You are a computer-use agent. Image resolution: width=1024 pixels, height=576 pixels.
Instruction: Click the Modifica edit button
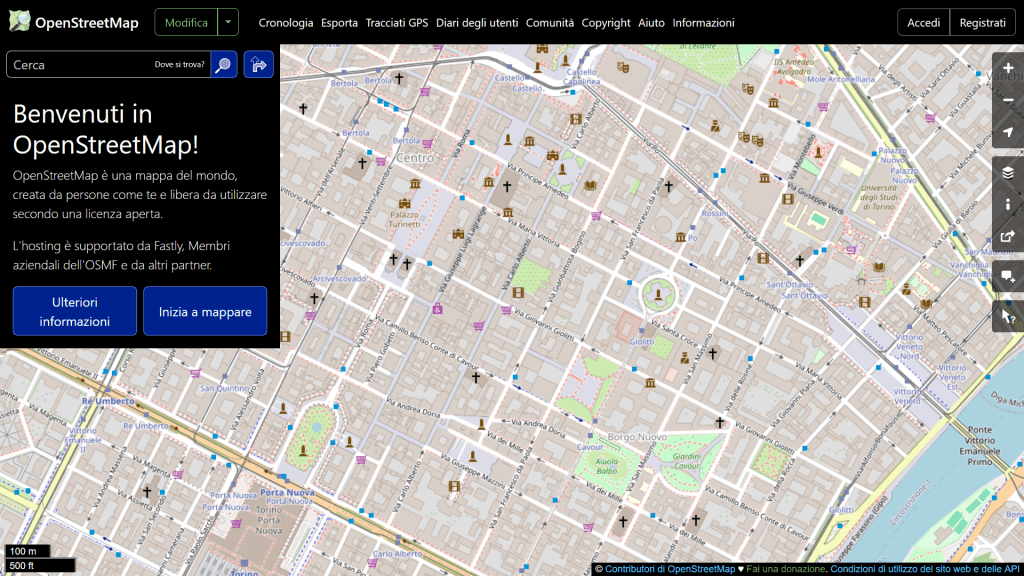point(187,22)
